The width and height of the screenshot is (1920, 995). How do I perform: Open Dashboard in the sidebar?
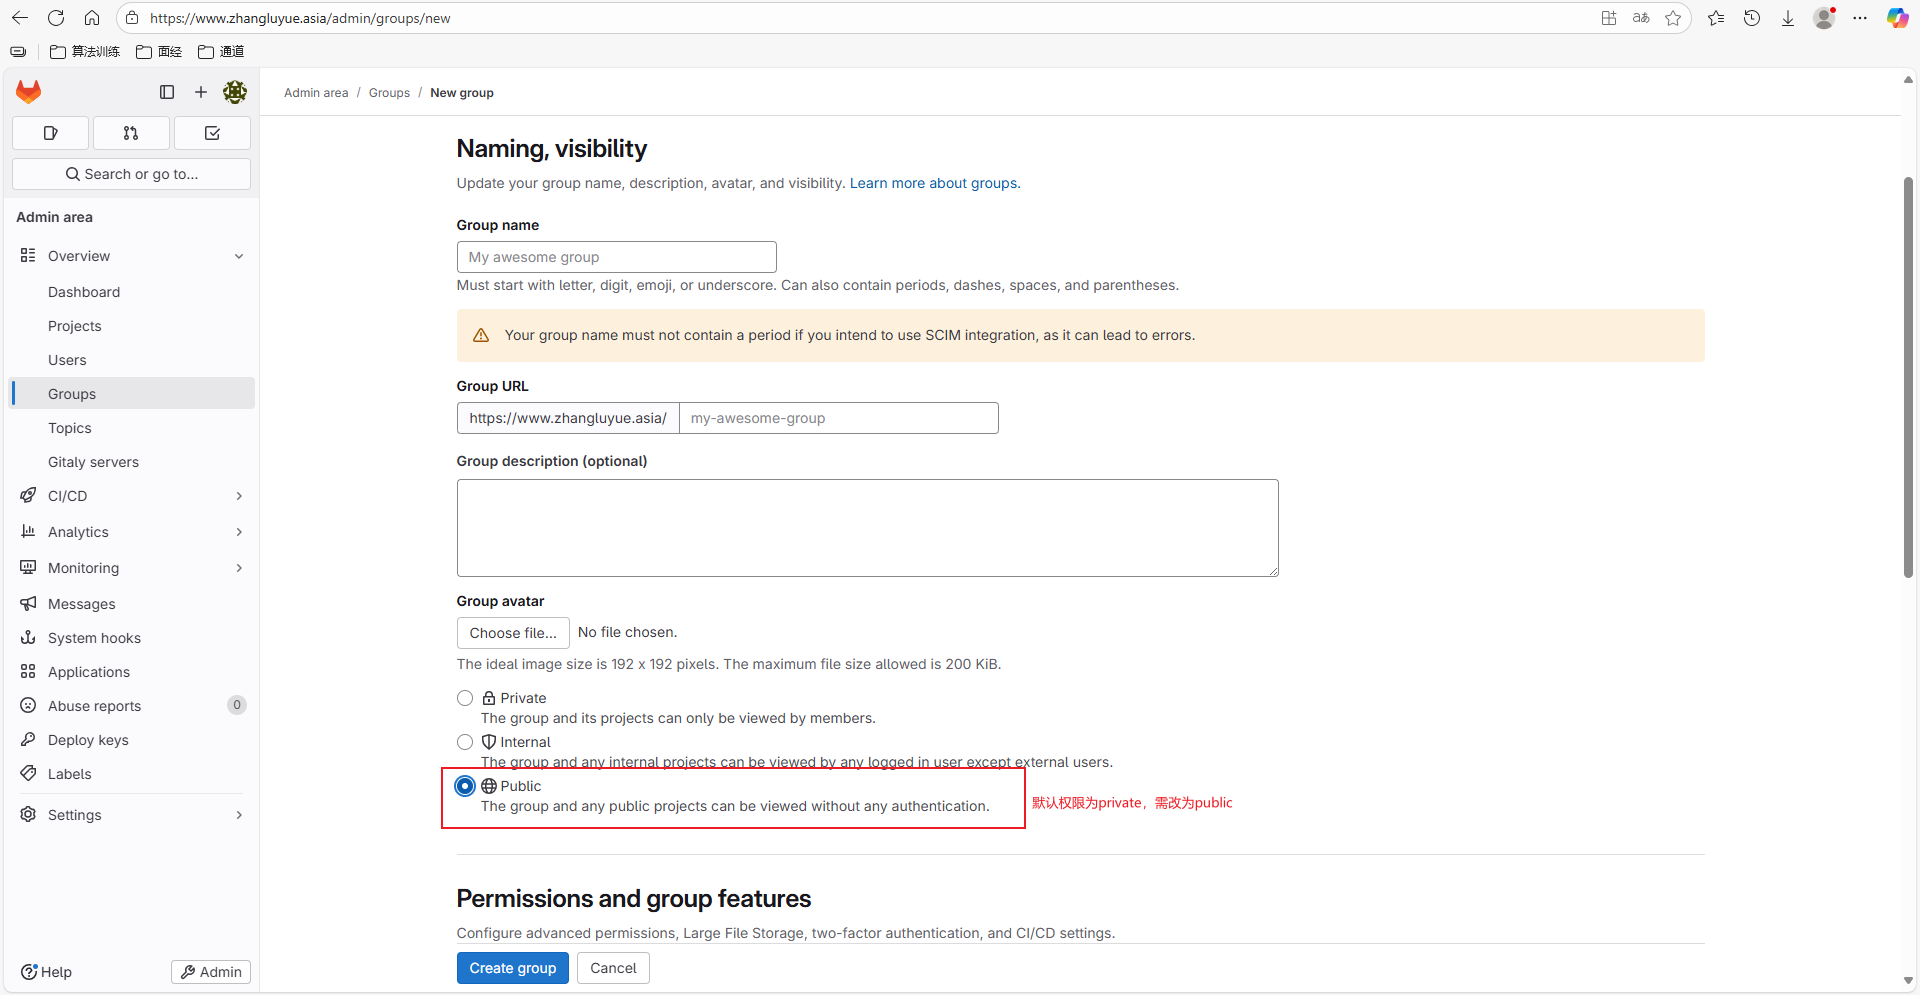click(x=131, y=292)
